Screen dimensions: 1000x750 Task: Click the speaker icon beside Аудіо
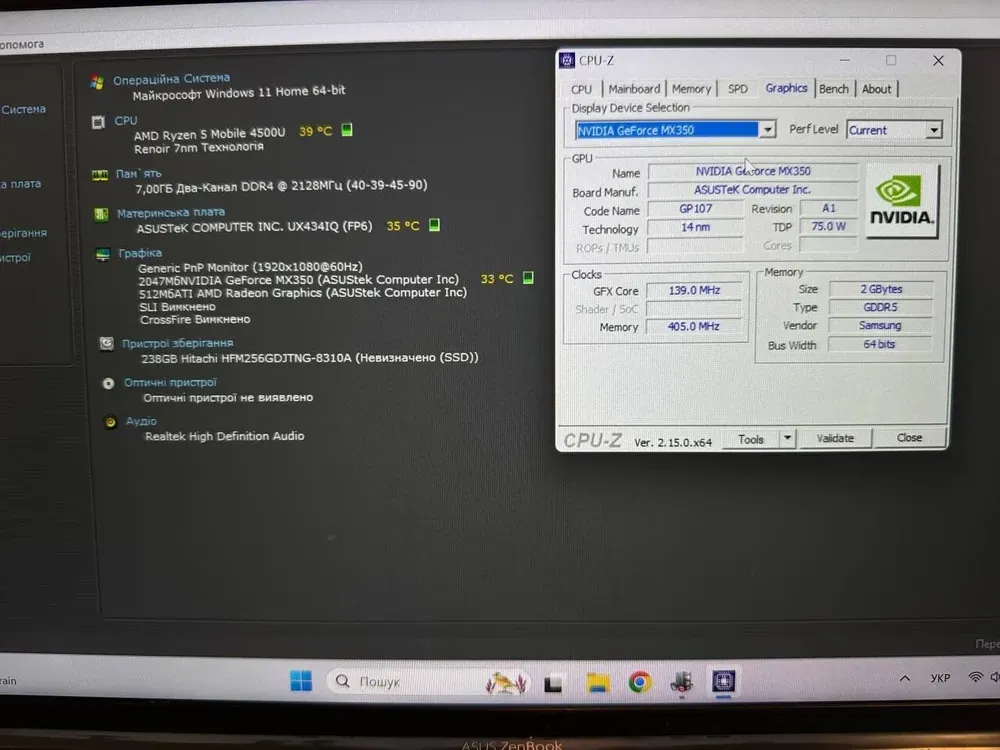point(110,422)
